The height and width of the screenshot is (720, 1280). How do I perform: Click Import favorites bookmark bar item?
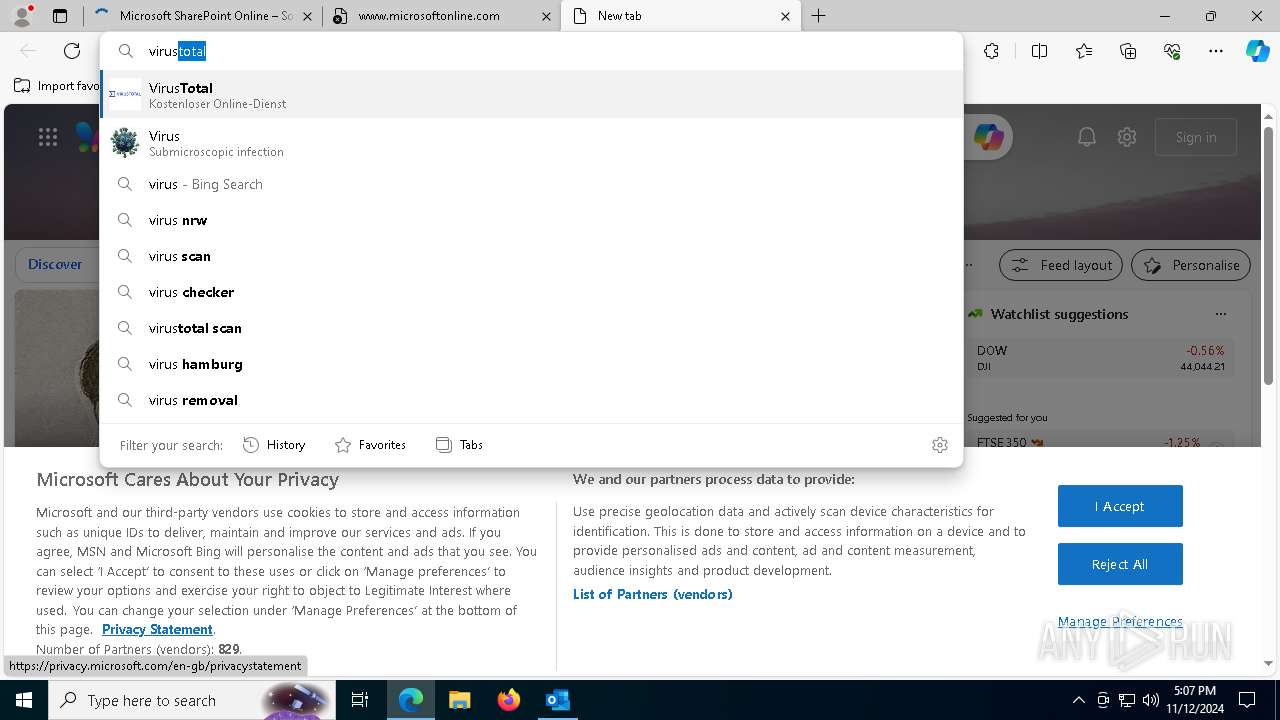(58, 86)
